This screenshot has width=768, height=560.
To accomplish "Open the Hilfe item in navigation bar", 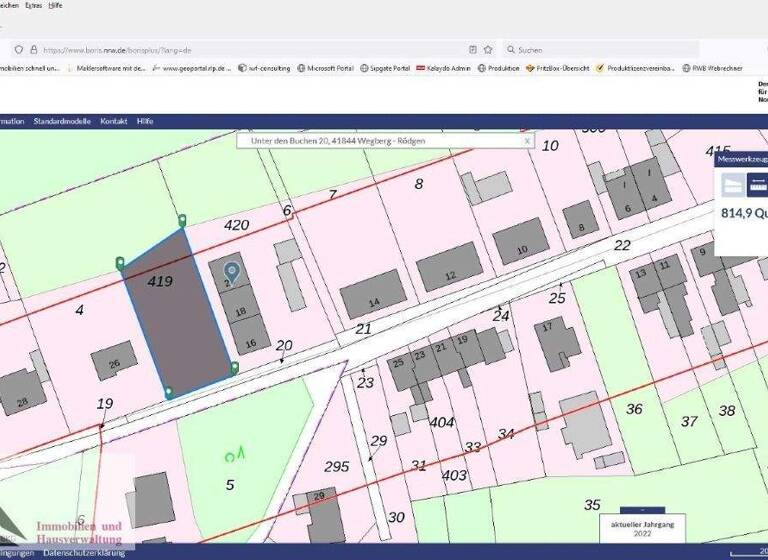I will click(x=145, y=120).
